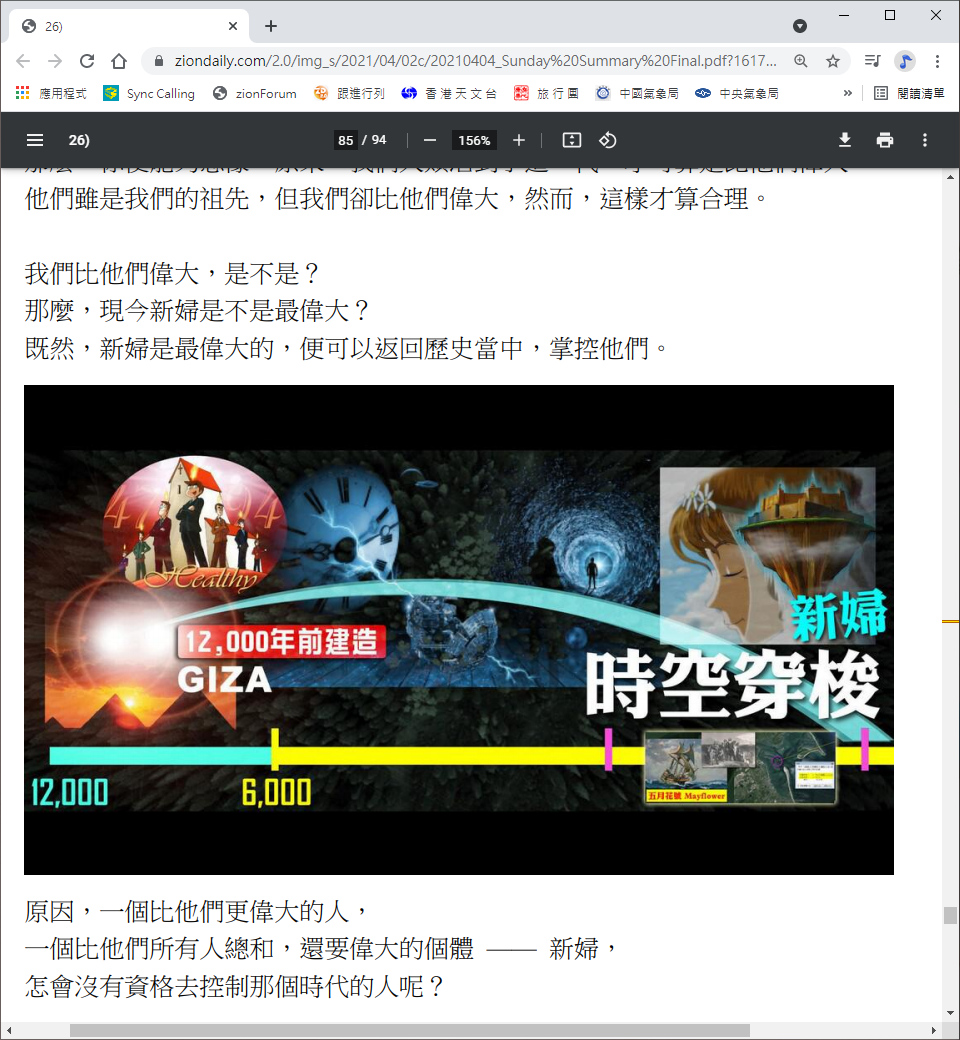Open the Sync Calling bookmark
This screenshot has height=1040, width=960.
(x=149, y=94)
